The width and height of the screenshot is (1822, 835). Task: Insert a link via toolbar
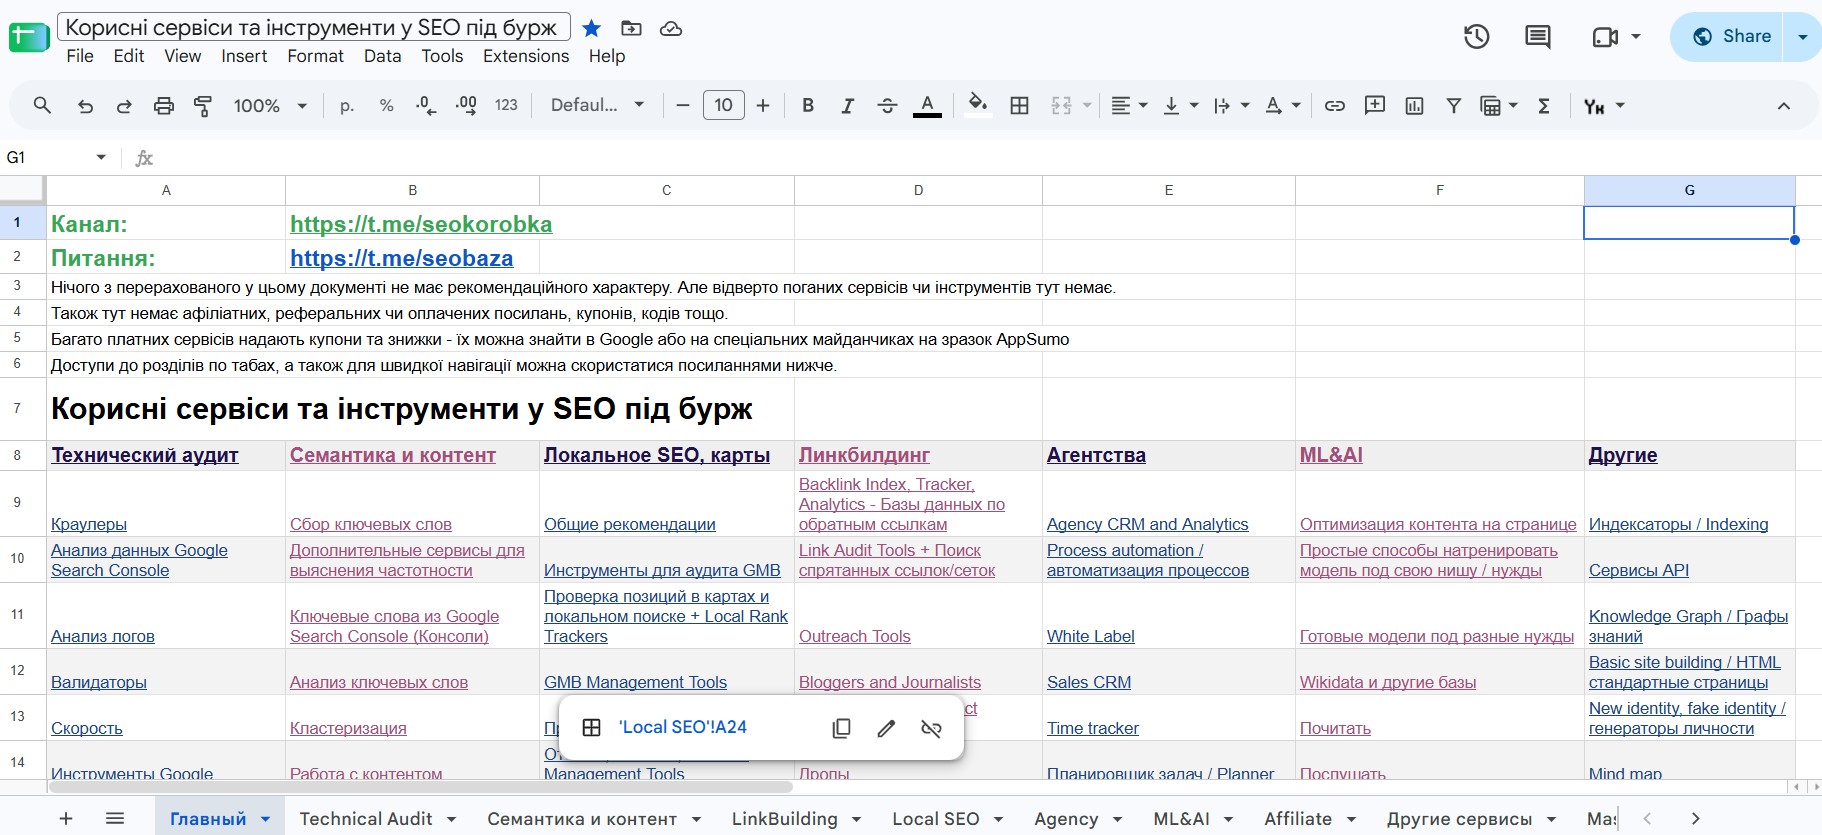pyautogui.click(x=1334, y=105)
